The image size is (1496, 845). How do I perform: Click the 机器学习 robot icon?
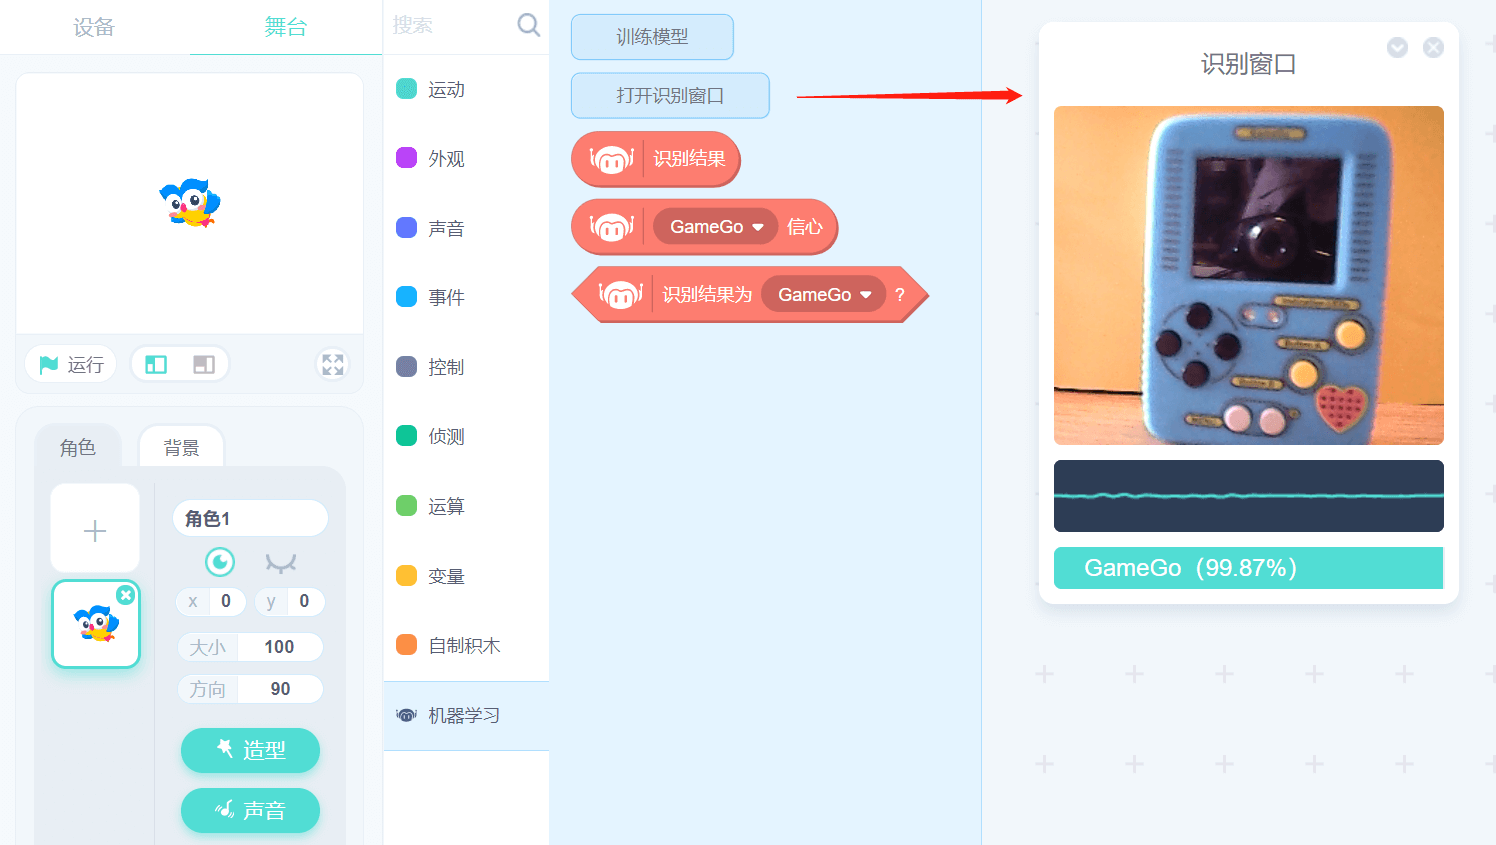406,715
